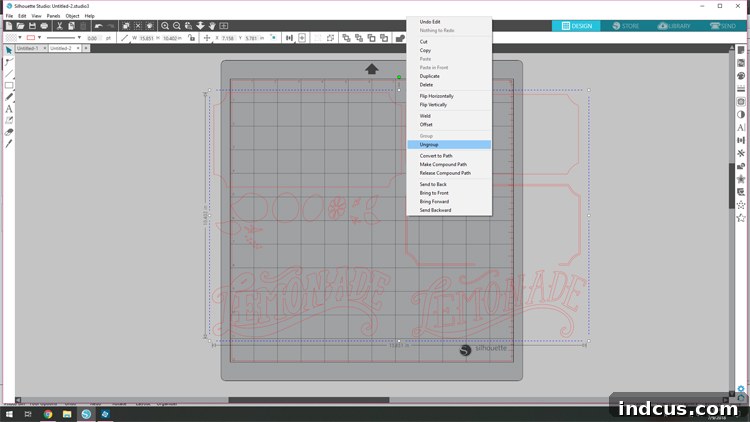Switch to the Untitled-1 document tab
Image resolution: width=750 pixels, height=422 pixels.
point(27,48)
